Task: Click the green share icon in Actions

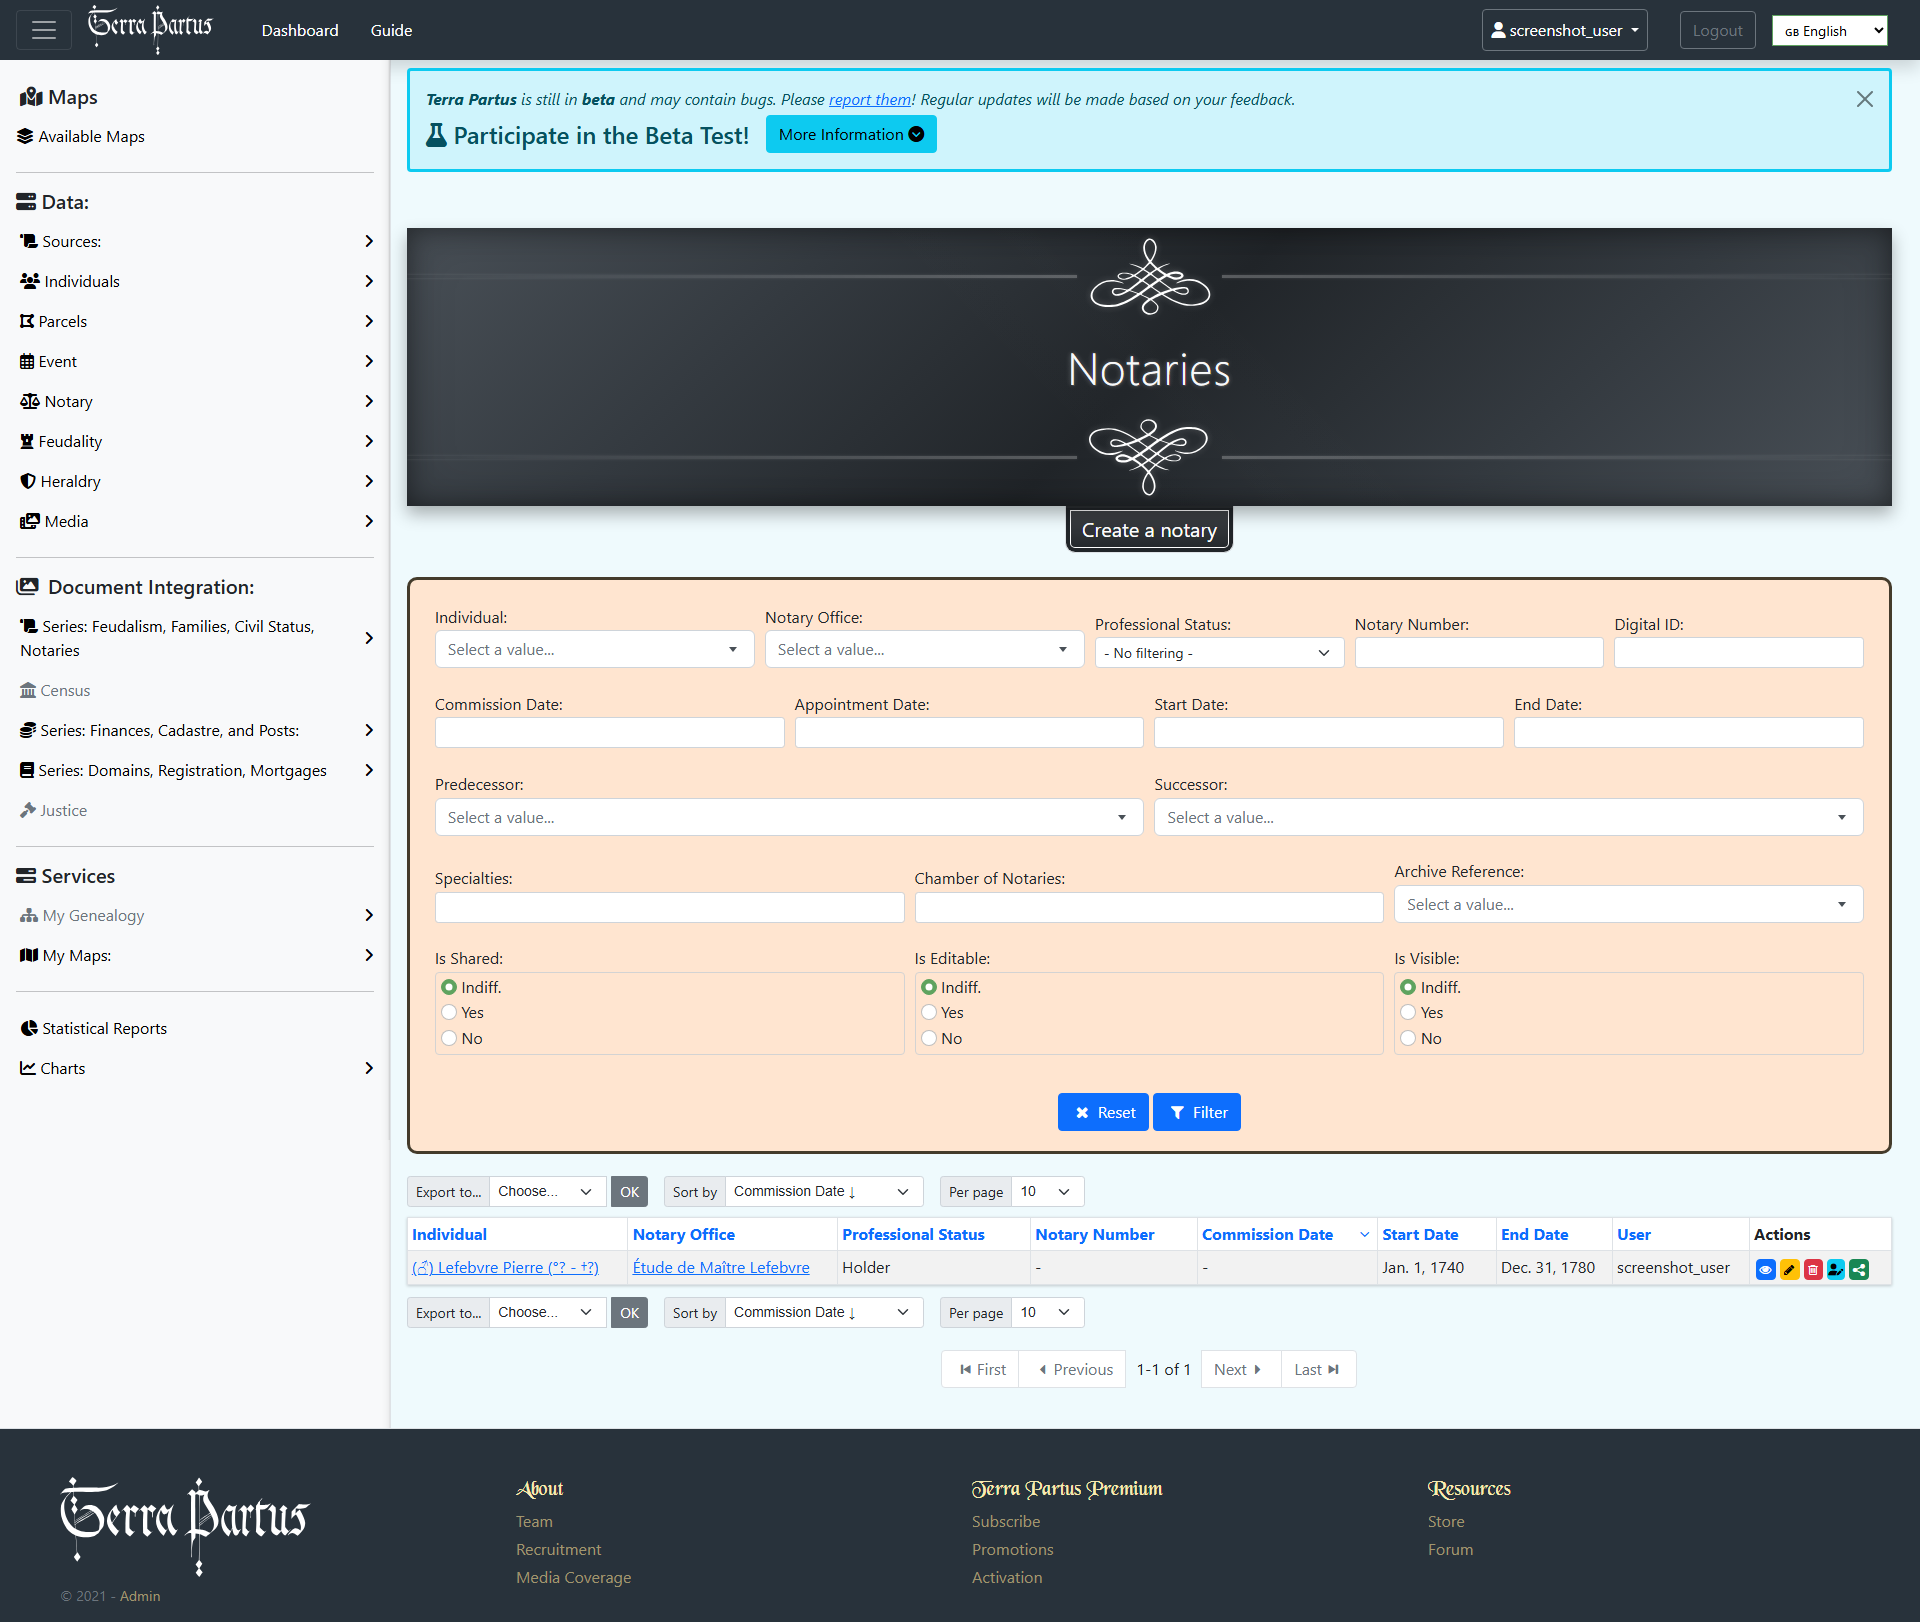Action: (1859, 1270)
